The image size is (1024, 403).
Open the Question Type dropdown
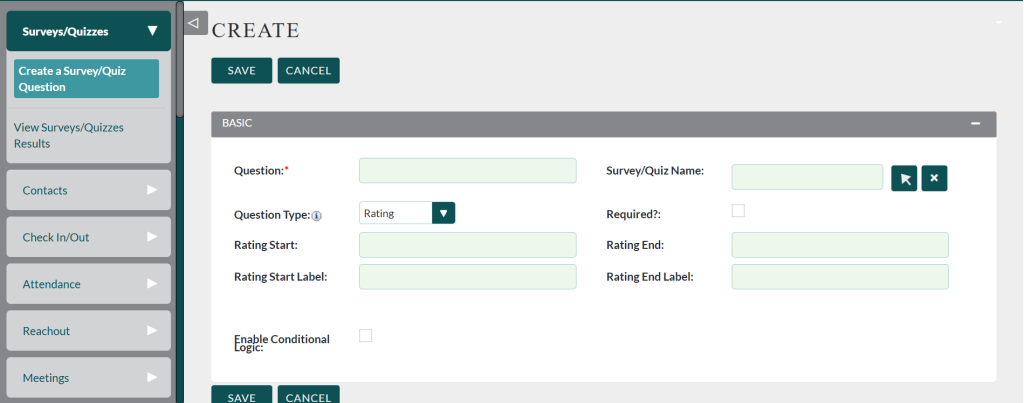(x=443, y=213)
